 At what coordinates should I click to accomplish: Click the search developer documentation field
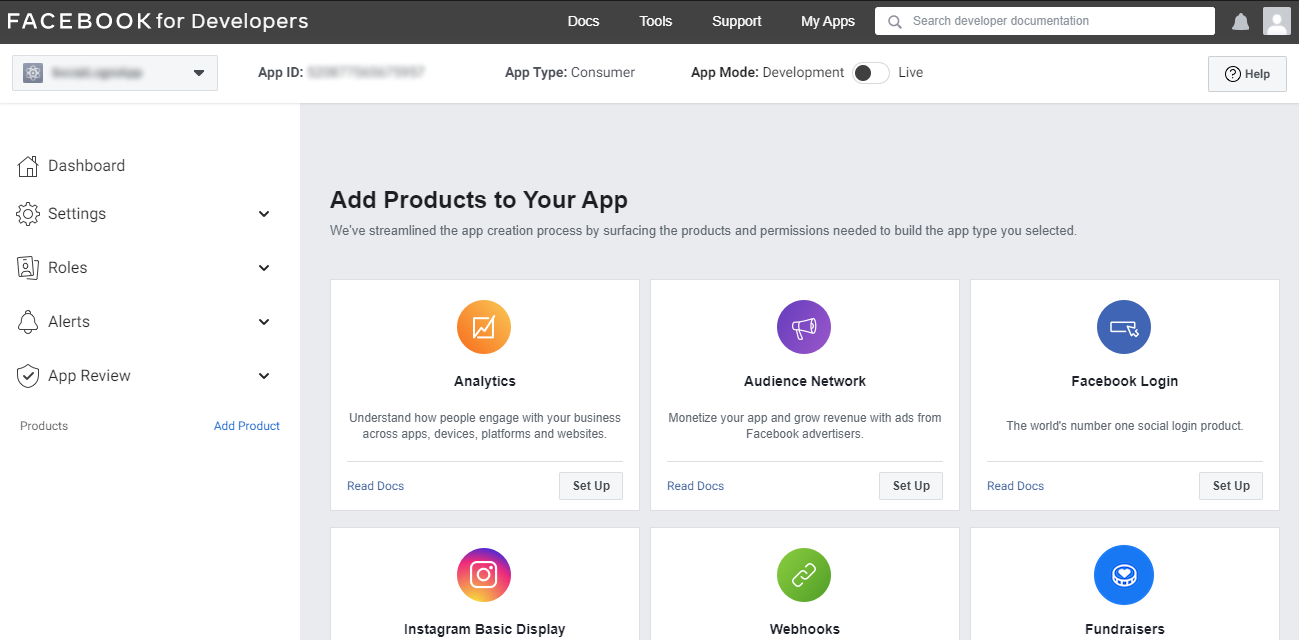(x=1045, y=21)
